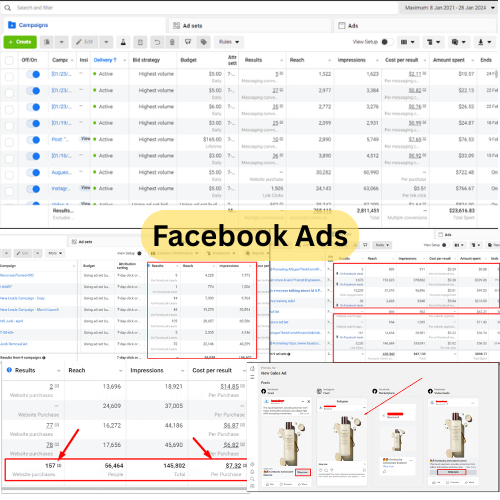Click the 77 website purchases result link
The width and height of the screenshot is (500, 500).
[x=50, y=426]
